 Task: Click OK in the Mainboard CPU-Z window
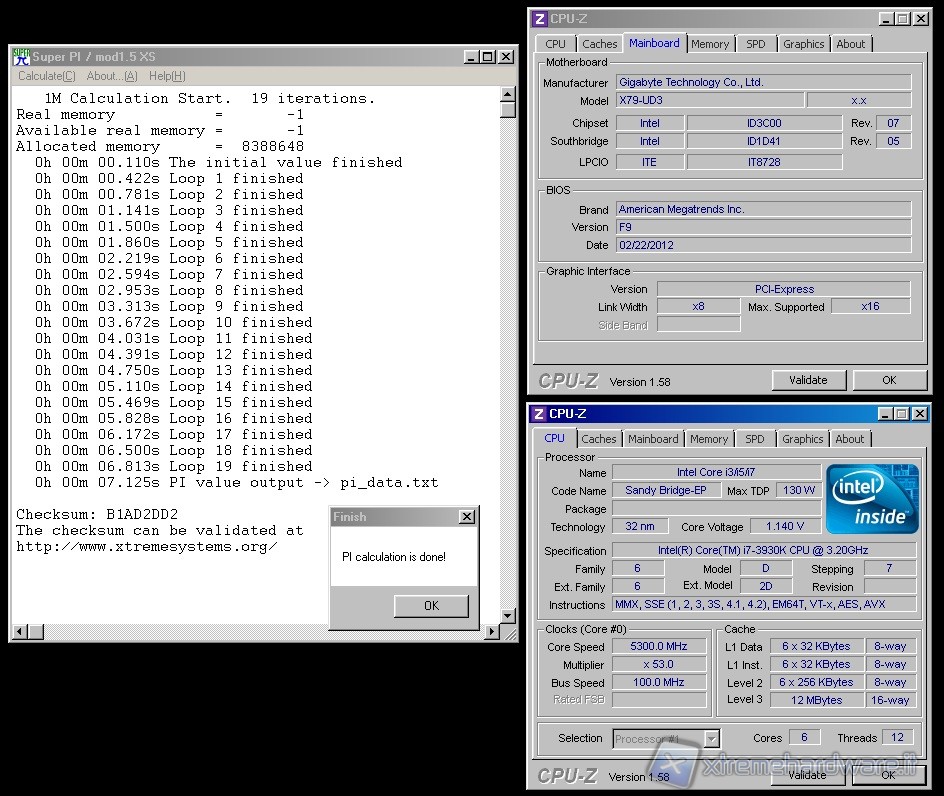tap(889, 380)
